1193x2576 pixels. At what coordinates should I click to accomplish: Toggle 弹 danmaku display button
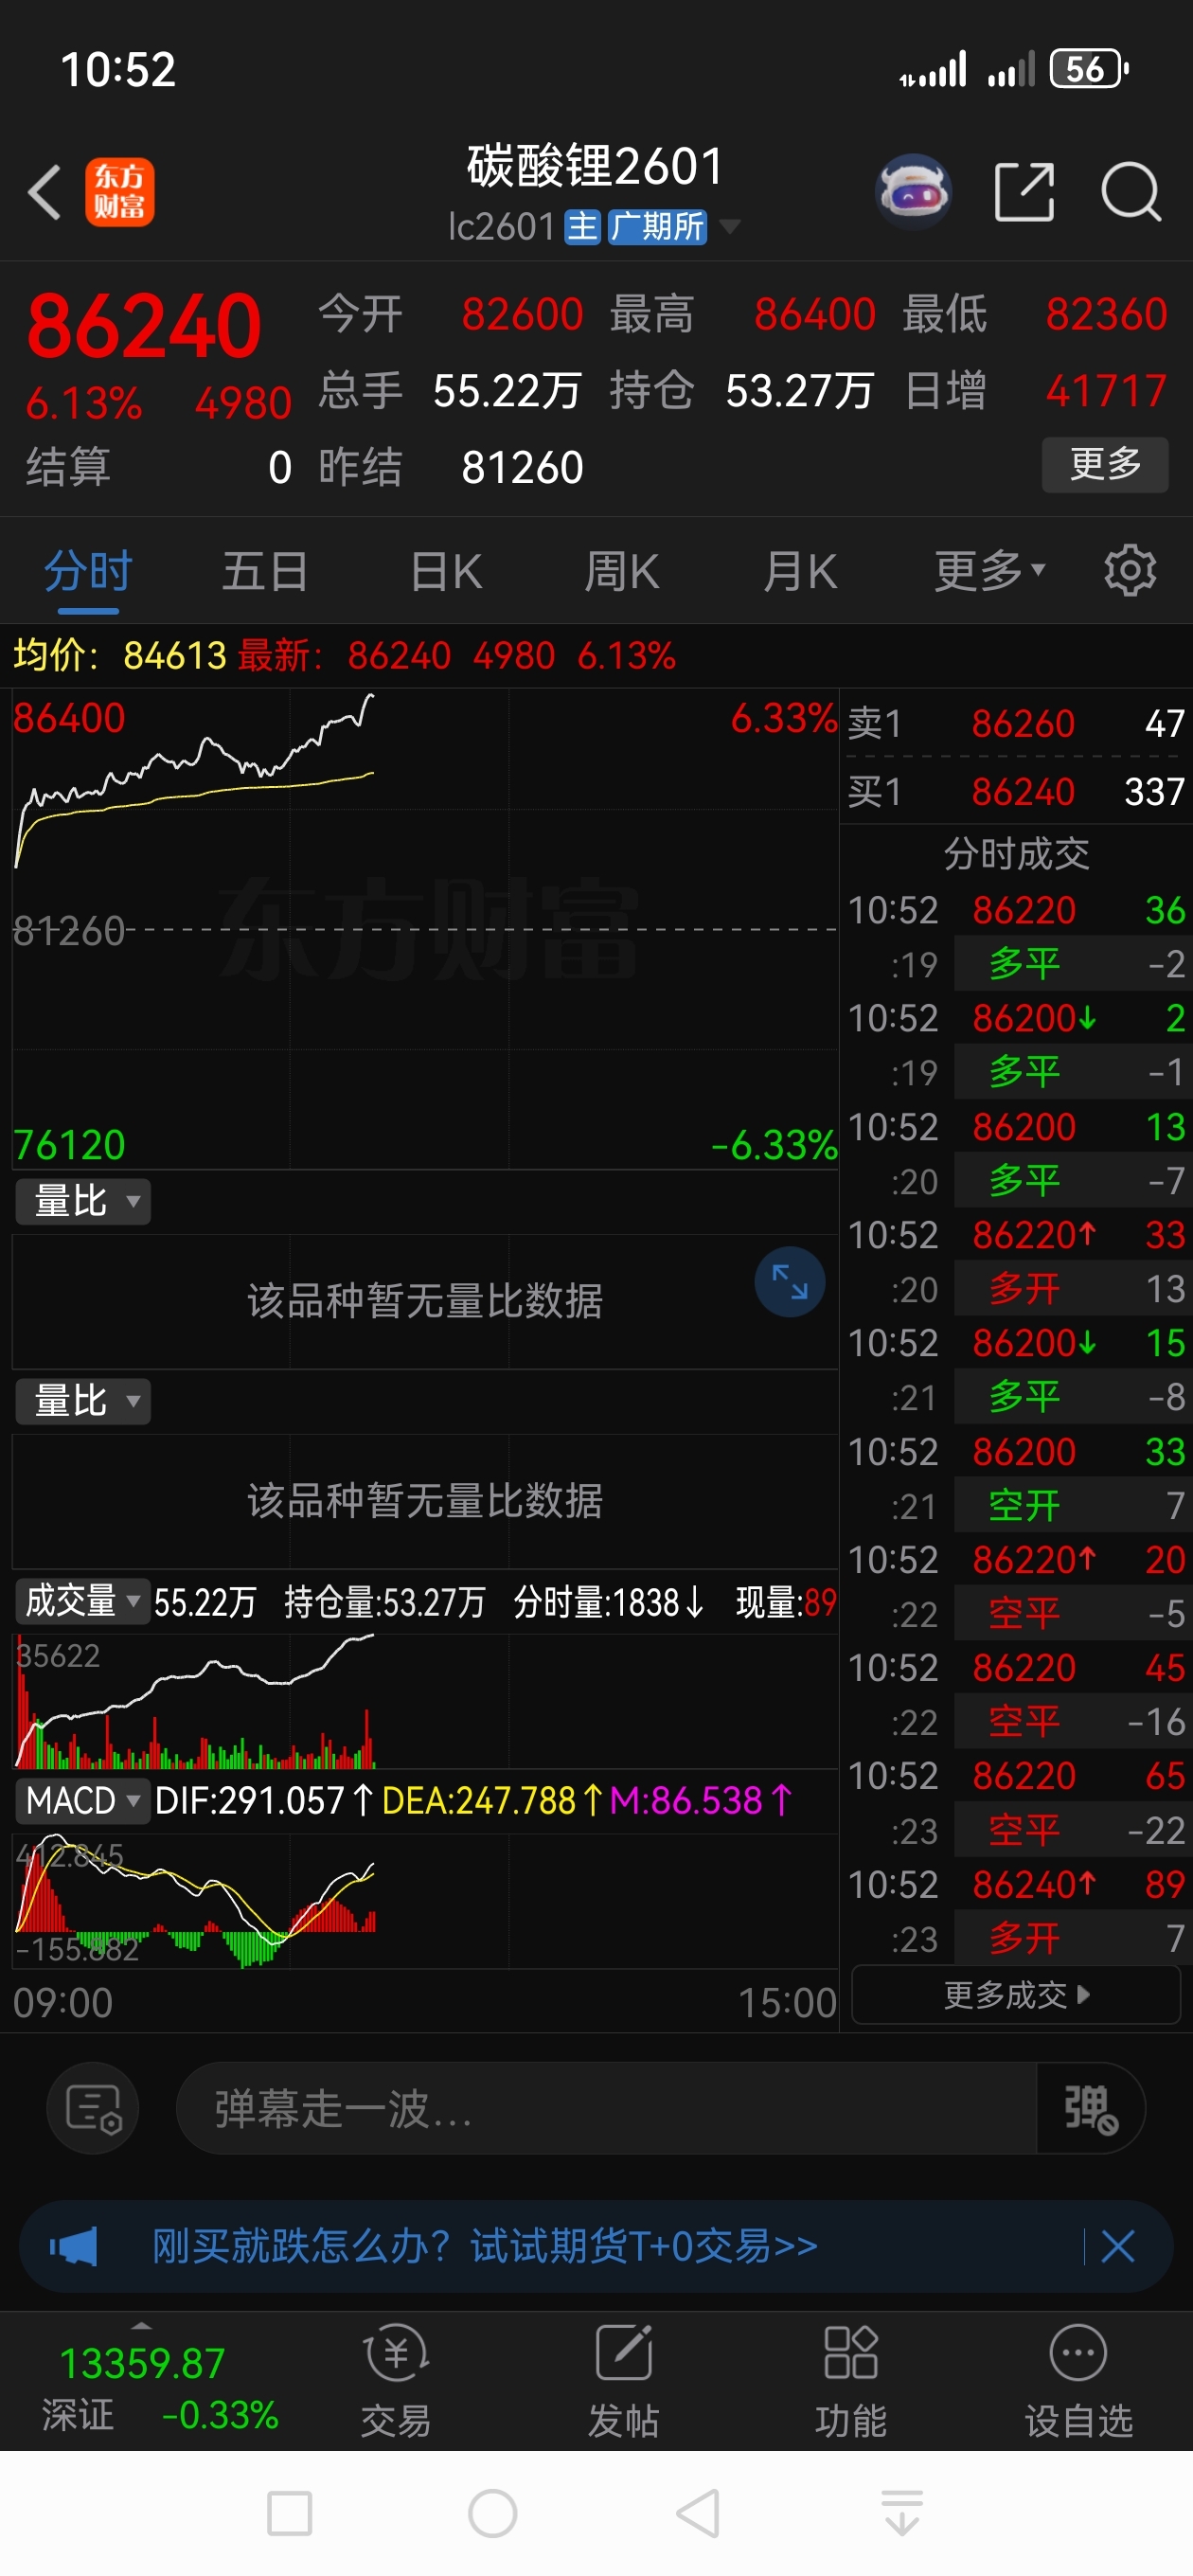click(1090, 2108)
